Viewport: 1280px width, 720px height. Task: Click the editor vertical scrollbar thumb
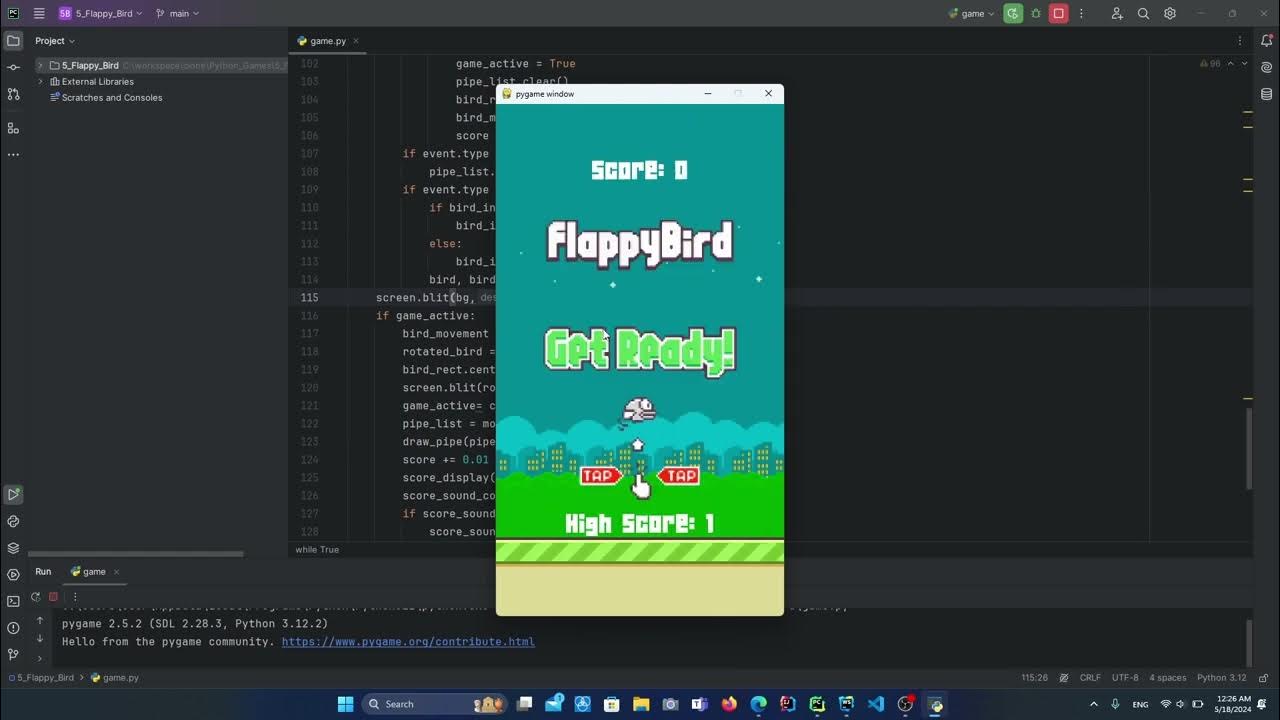1248,447
